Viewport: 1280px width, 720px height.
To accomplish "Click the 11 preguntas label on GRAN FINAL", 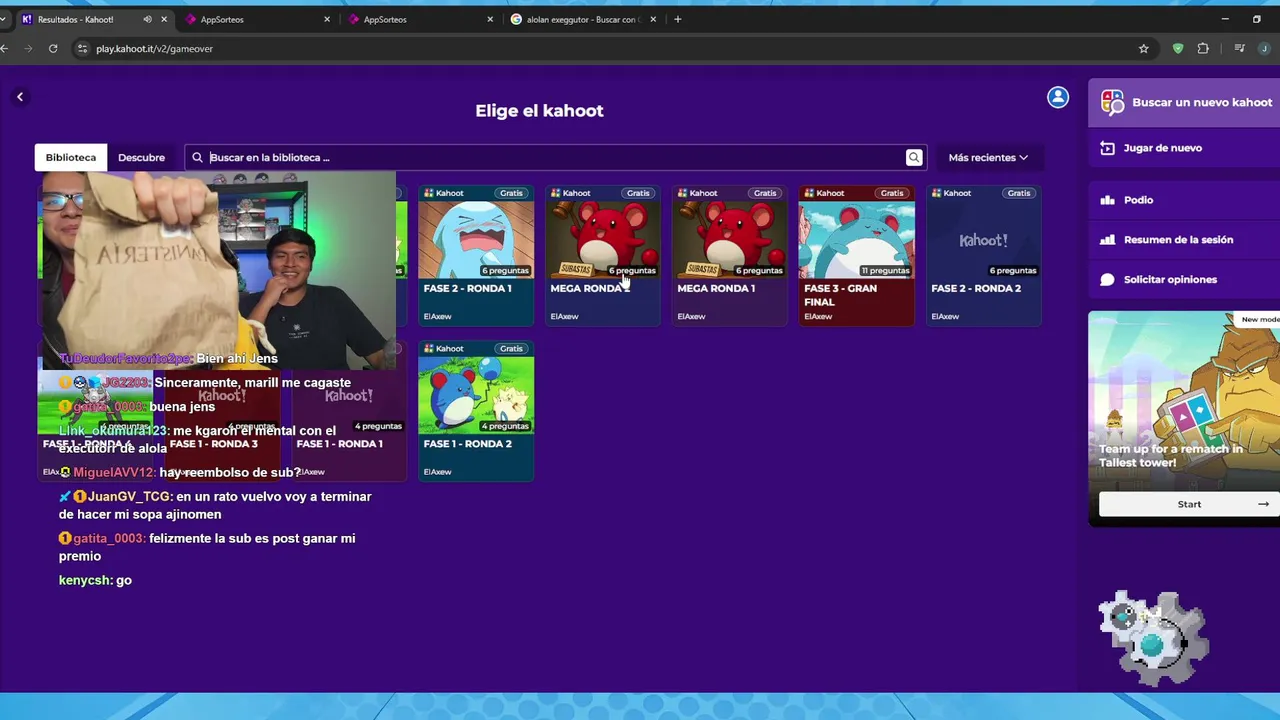I will [x=885, y=270].
